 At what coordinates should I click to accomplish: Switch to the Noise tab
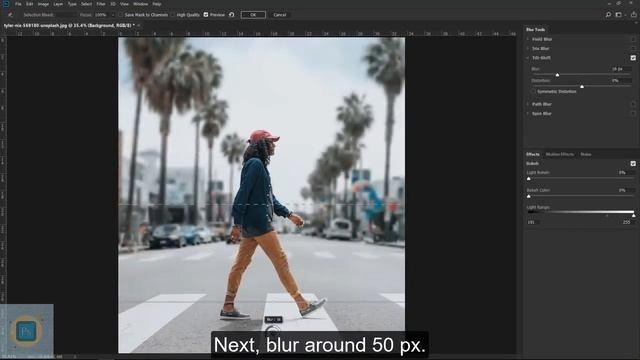(586, 154)
